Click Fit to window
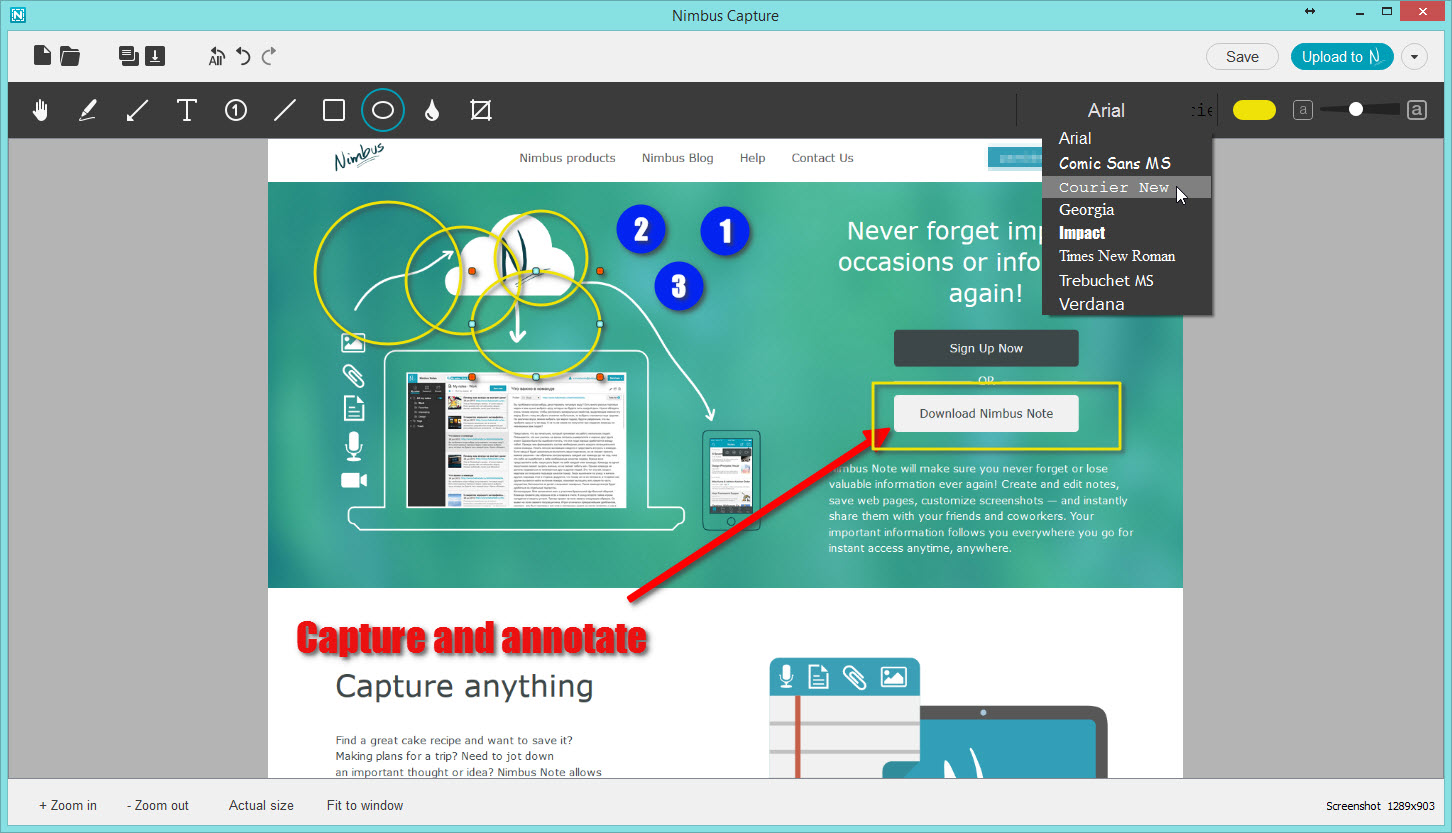 (x=365, y=805)
